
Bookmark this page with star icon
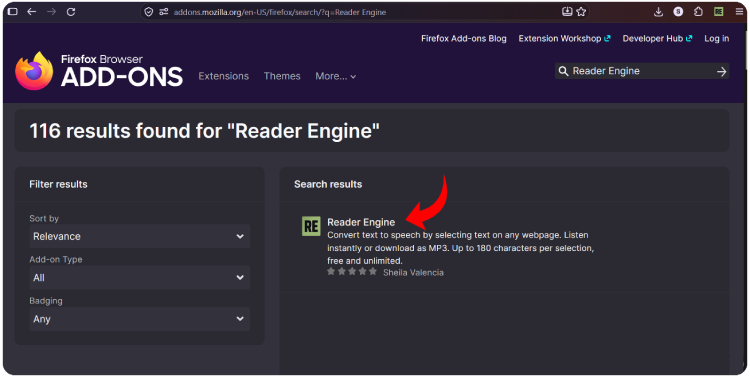pos(581,12)
